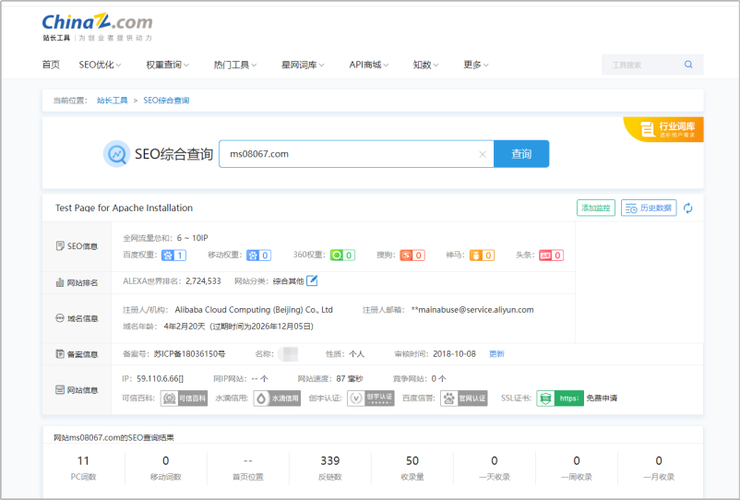The height and width of the screenshot is (500, 740).
Task: Click the 水滴信用 badge
Action: coord(277,398)
